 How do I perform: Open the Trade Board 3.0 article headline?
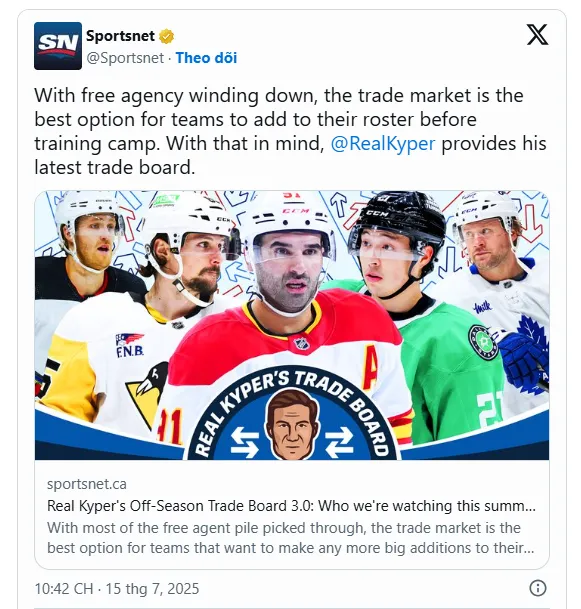[x=291, y=506]
